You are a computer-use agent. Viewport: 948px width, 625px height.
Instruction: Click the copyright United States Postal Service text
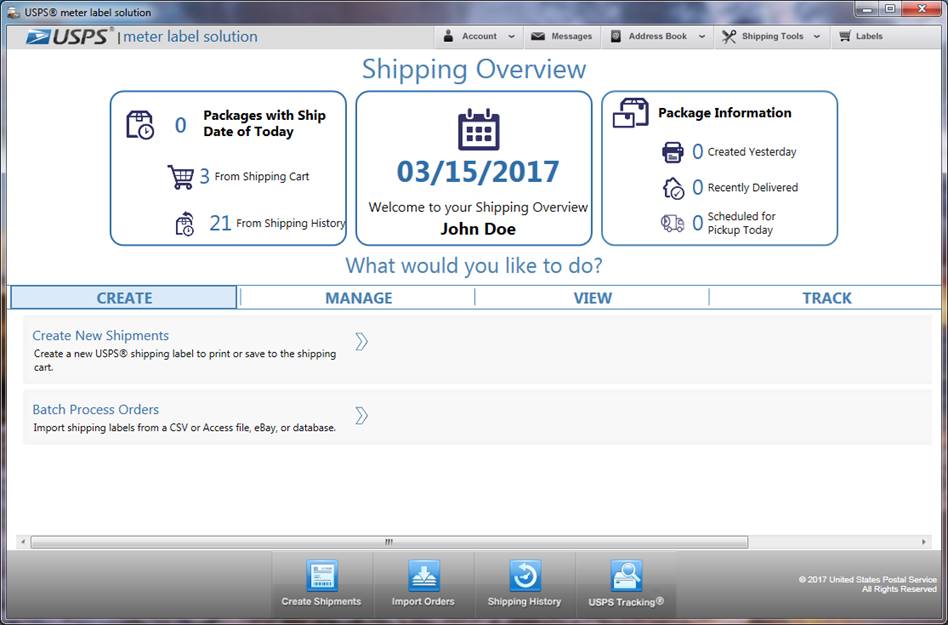tap(868, 584)
